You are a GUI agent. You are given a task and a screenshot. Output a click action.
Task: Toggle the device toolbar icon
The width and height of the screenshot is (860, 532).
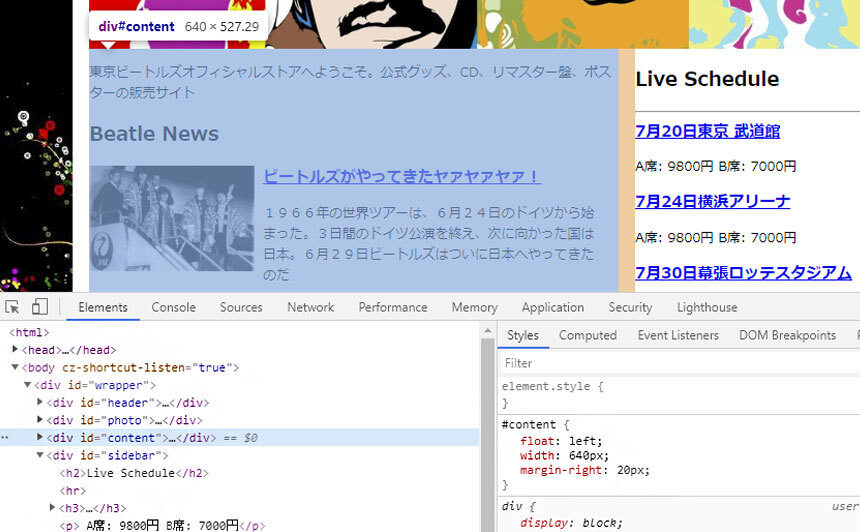pyautogui.click(x=39, y=307)
